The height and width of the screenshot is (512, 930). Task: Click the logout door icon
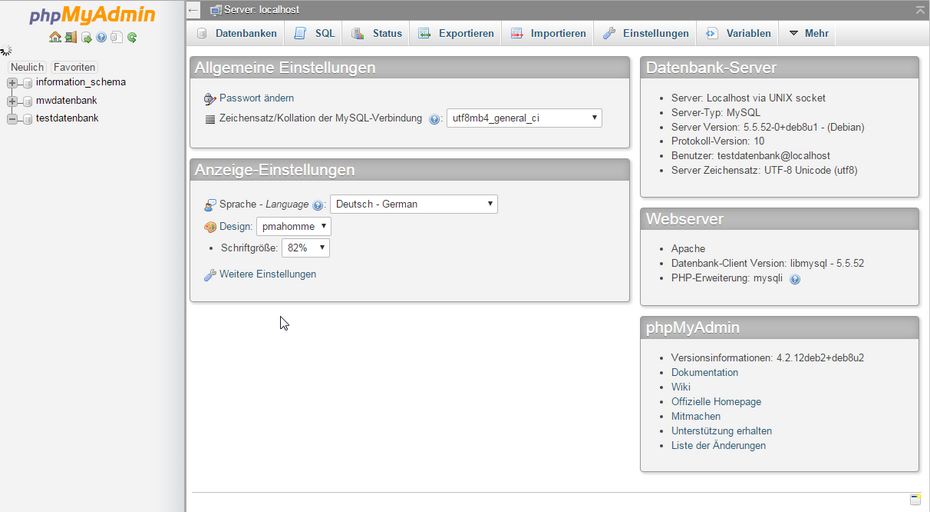coord(71,37)
